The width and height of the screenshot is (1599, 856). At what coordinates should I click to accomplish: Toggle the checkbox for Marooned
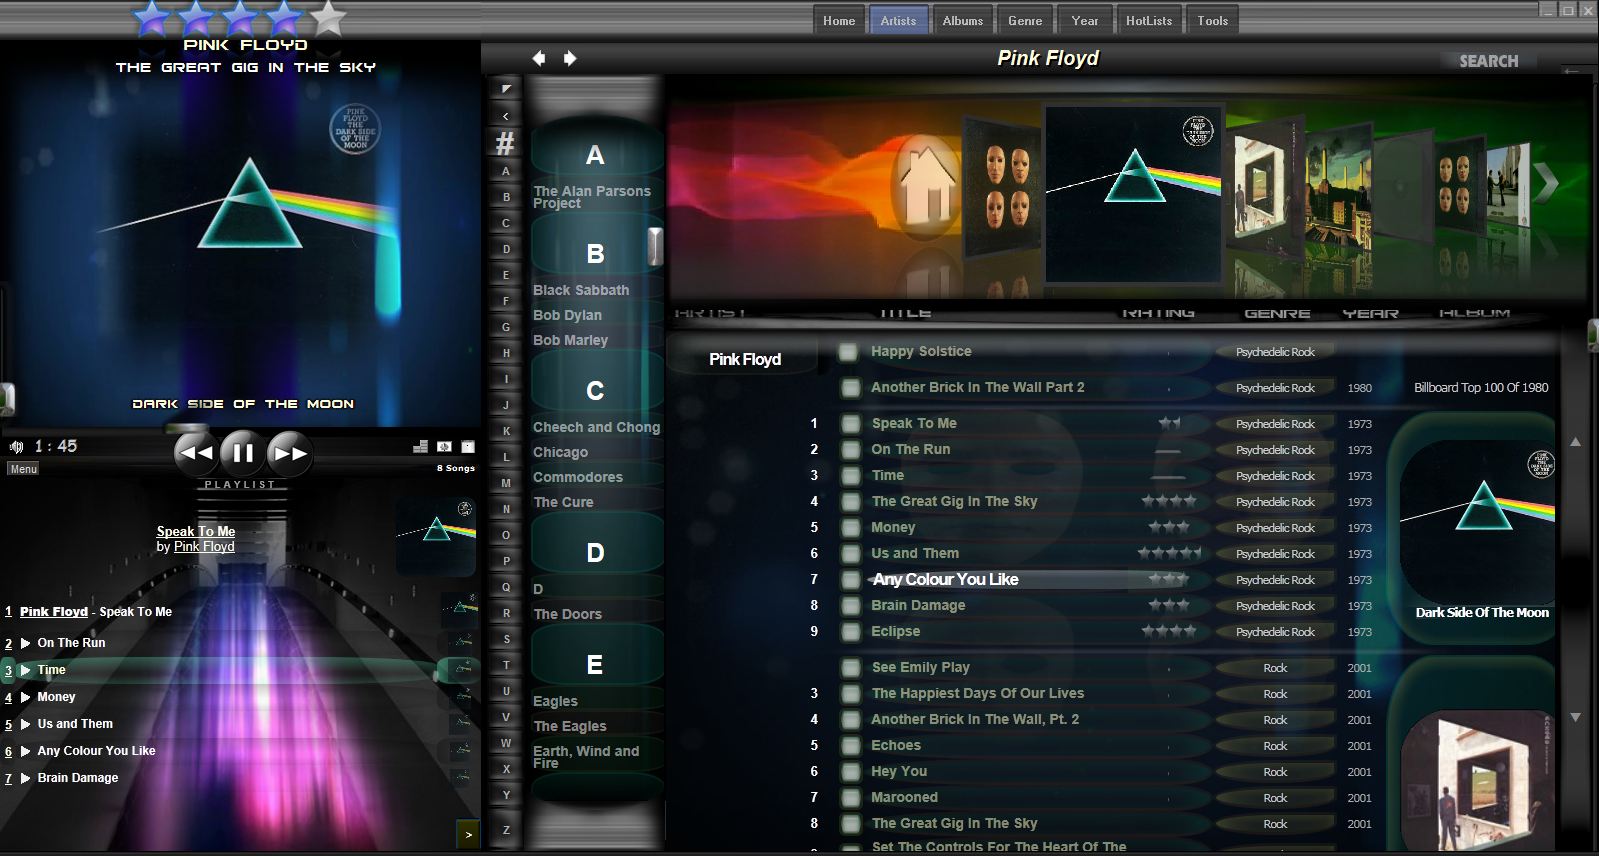pos(850,798)
